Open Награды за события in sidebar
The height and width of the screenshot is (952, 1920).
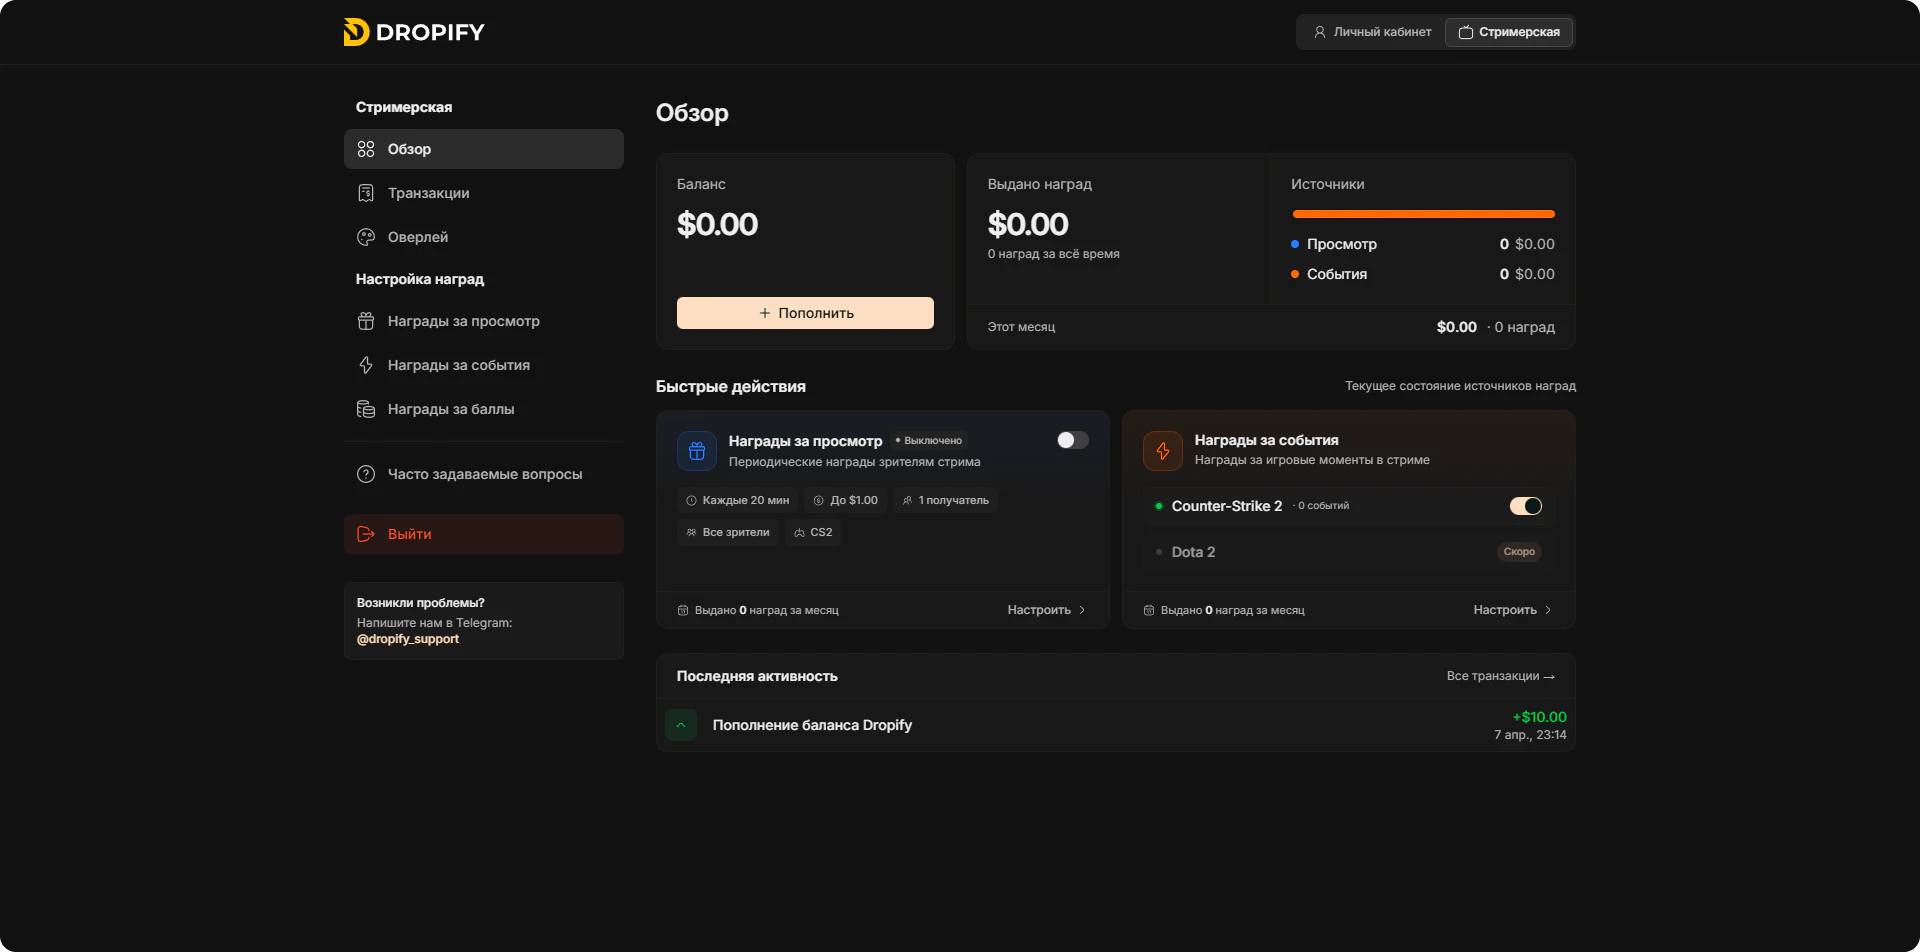click(x=484, y=365)
